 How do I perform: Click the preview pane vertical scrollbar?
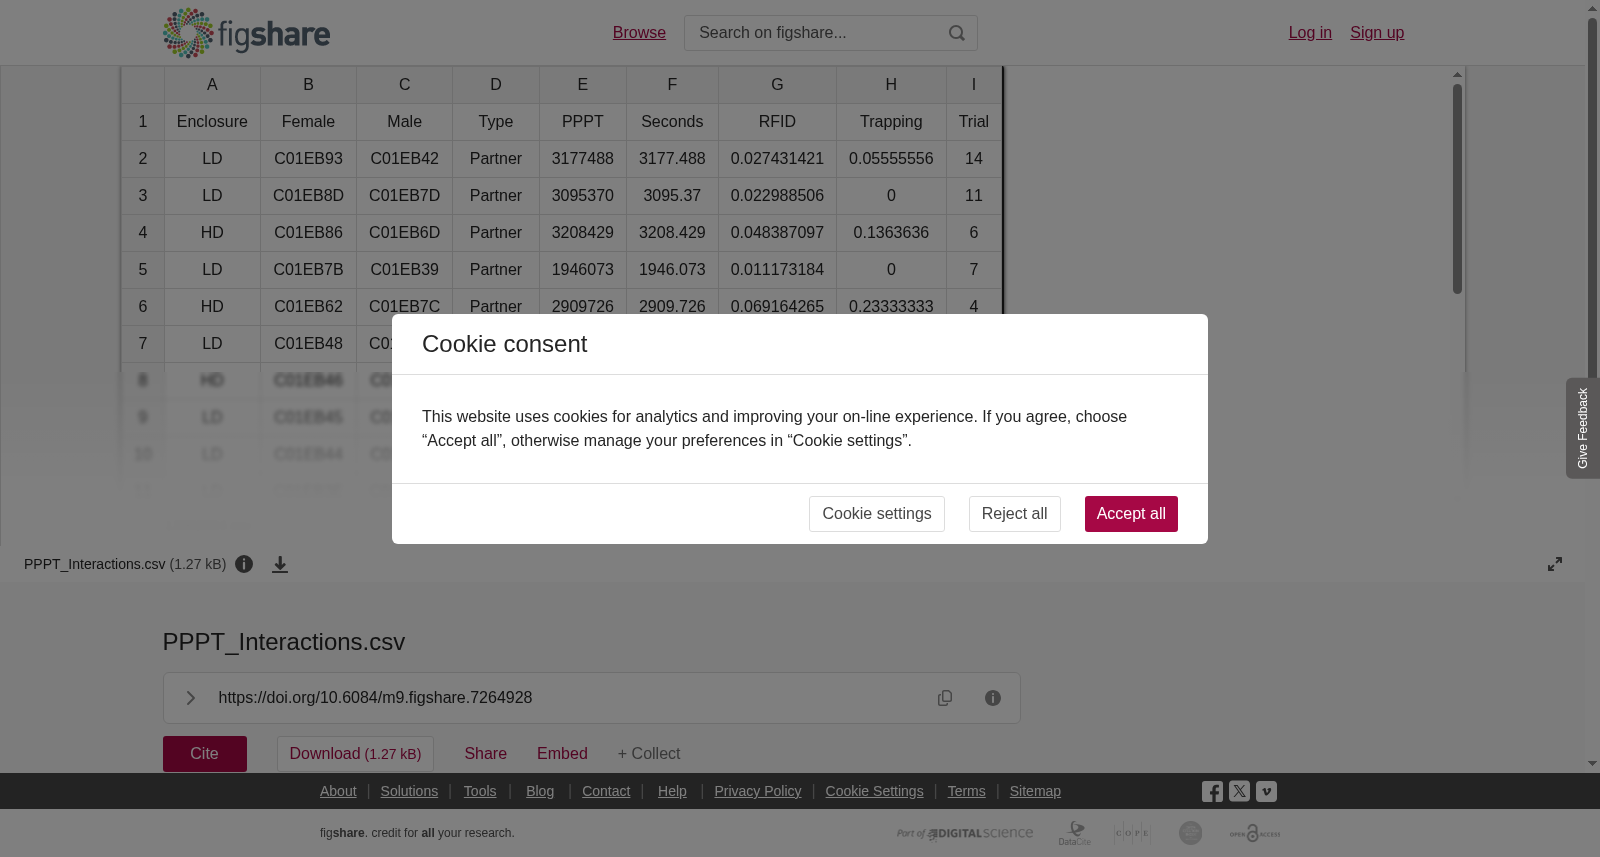[1458, 189]
